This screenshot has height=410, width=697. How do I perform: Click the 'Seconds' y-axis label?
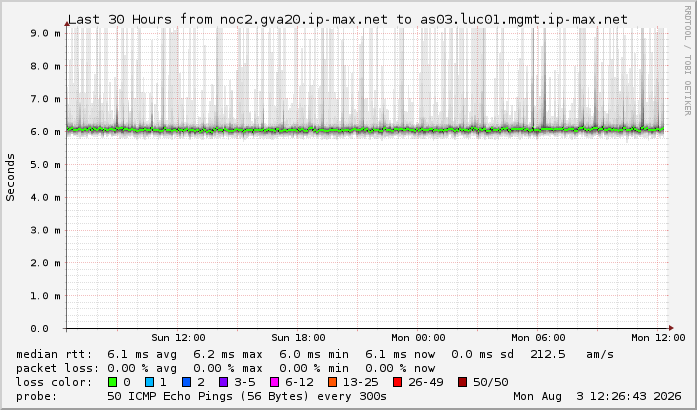10,177
